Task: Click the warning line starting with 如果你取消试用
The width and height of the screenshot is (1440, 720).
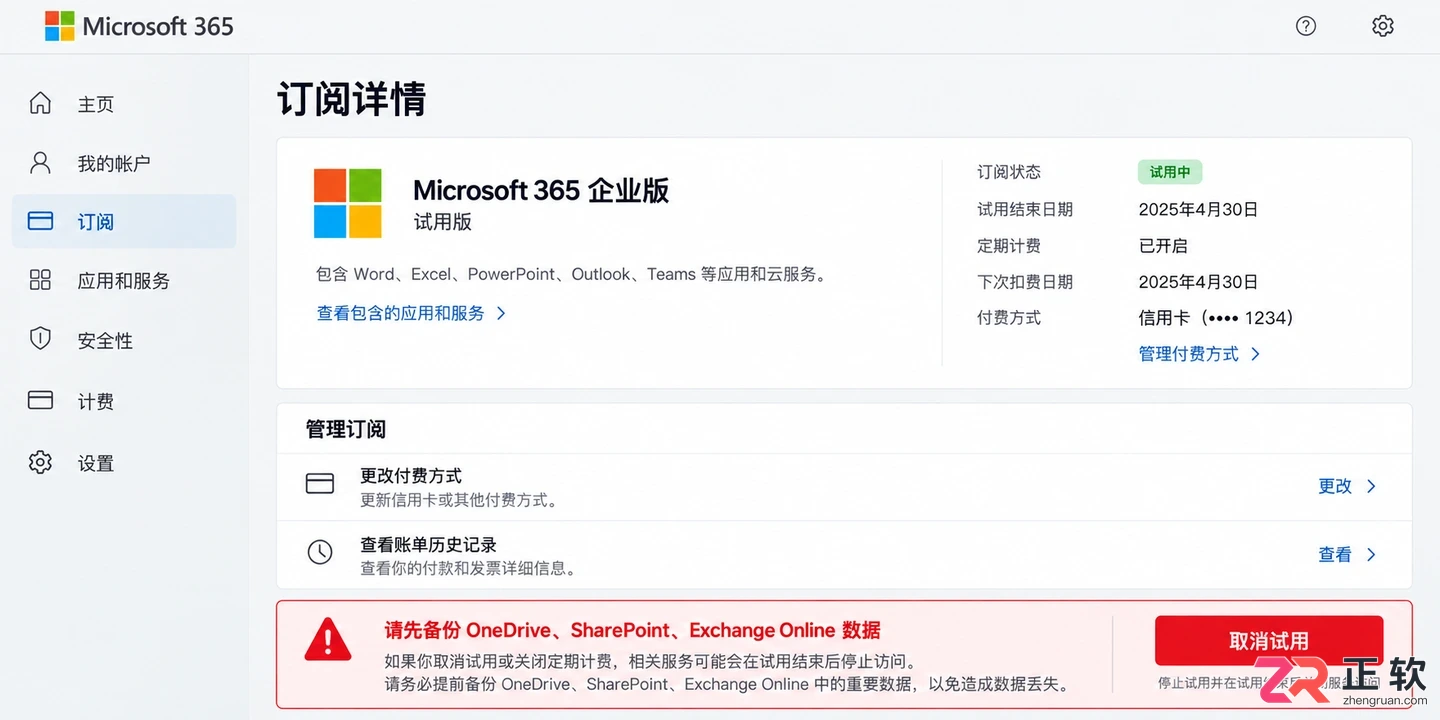Action: (651, 661)
